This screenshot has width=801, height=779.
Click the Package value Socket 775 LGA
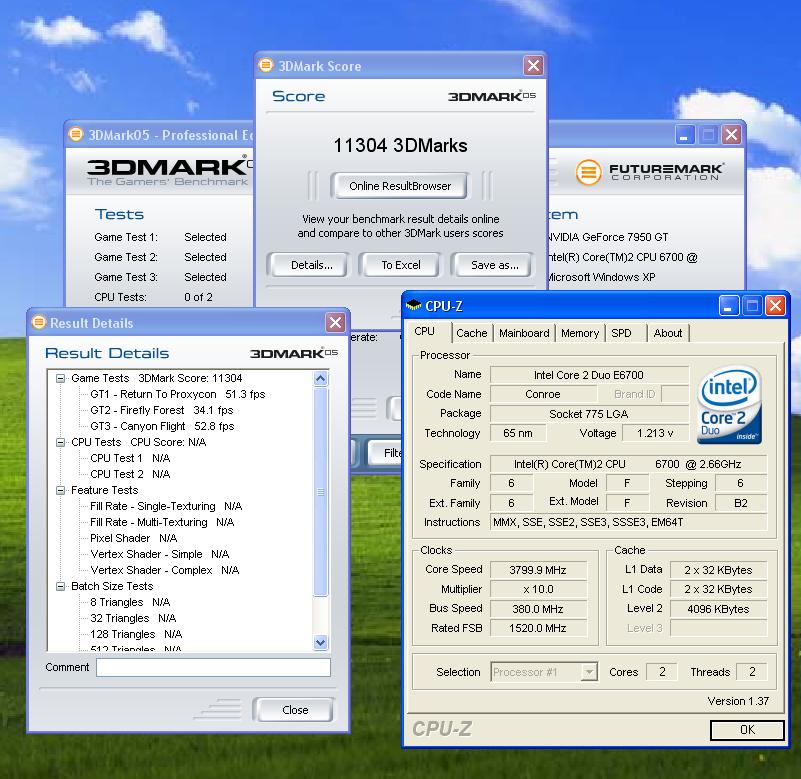click(589, 414)
